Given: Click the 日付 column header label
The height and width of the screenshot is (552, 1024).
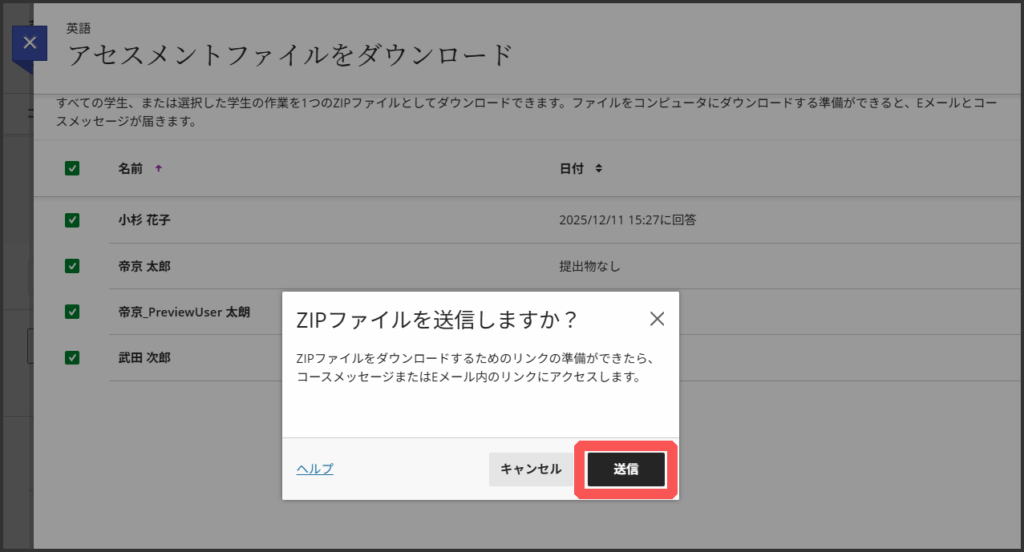Looking at the screenshot, I should (x=571, y=169).
